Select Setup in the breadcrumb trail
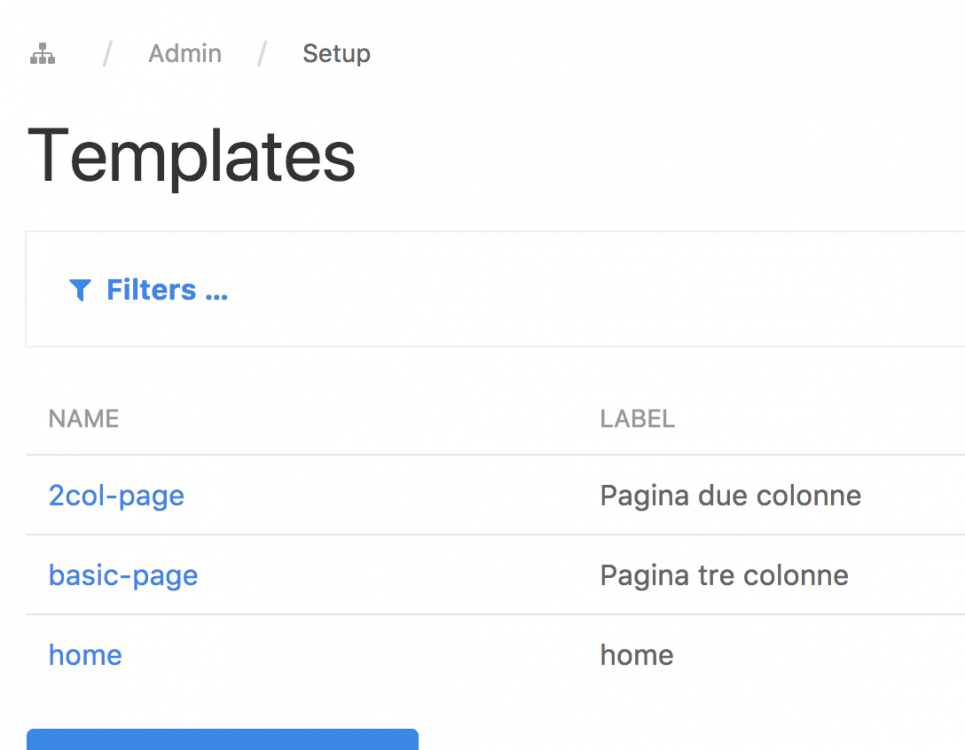The image size is (965, 750). coord(336,53)
